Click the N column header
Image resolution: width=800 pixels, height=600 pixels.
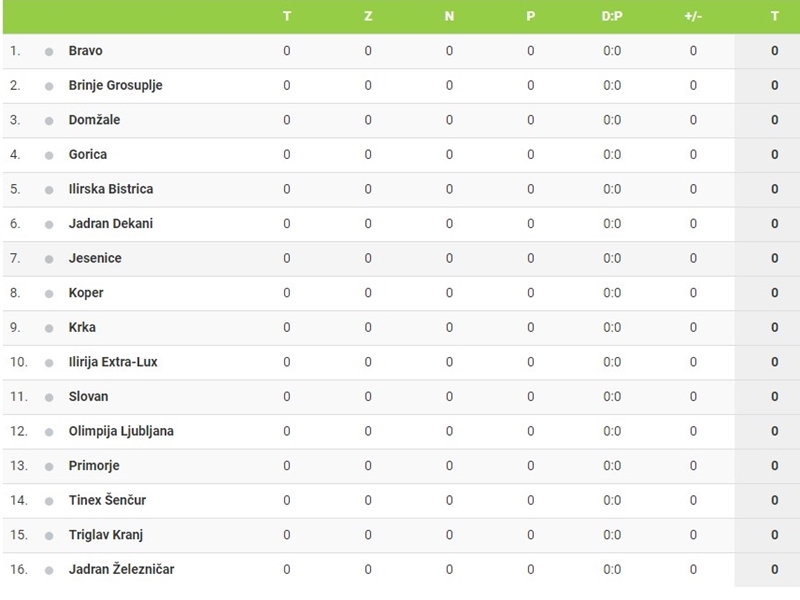click(x=449, y=16)
